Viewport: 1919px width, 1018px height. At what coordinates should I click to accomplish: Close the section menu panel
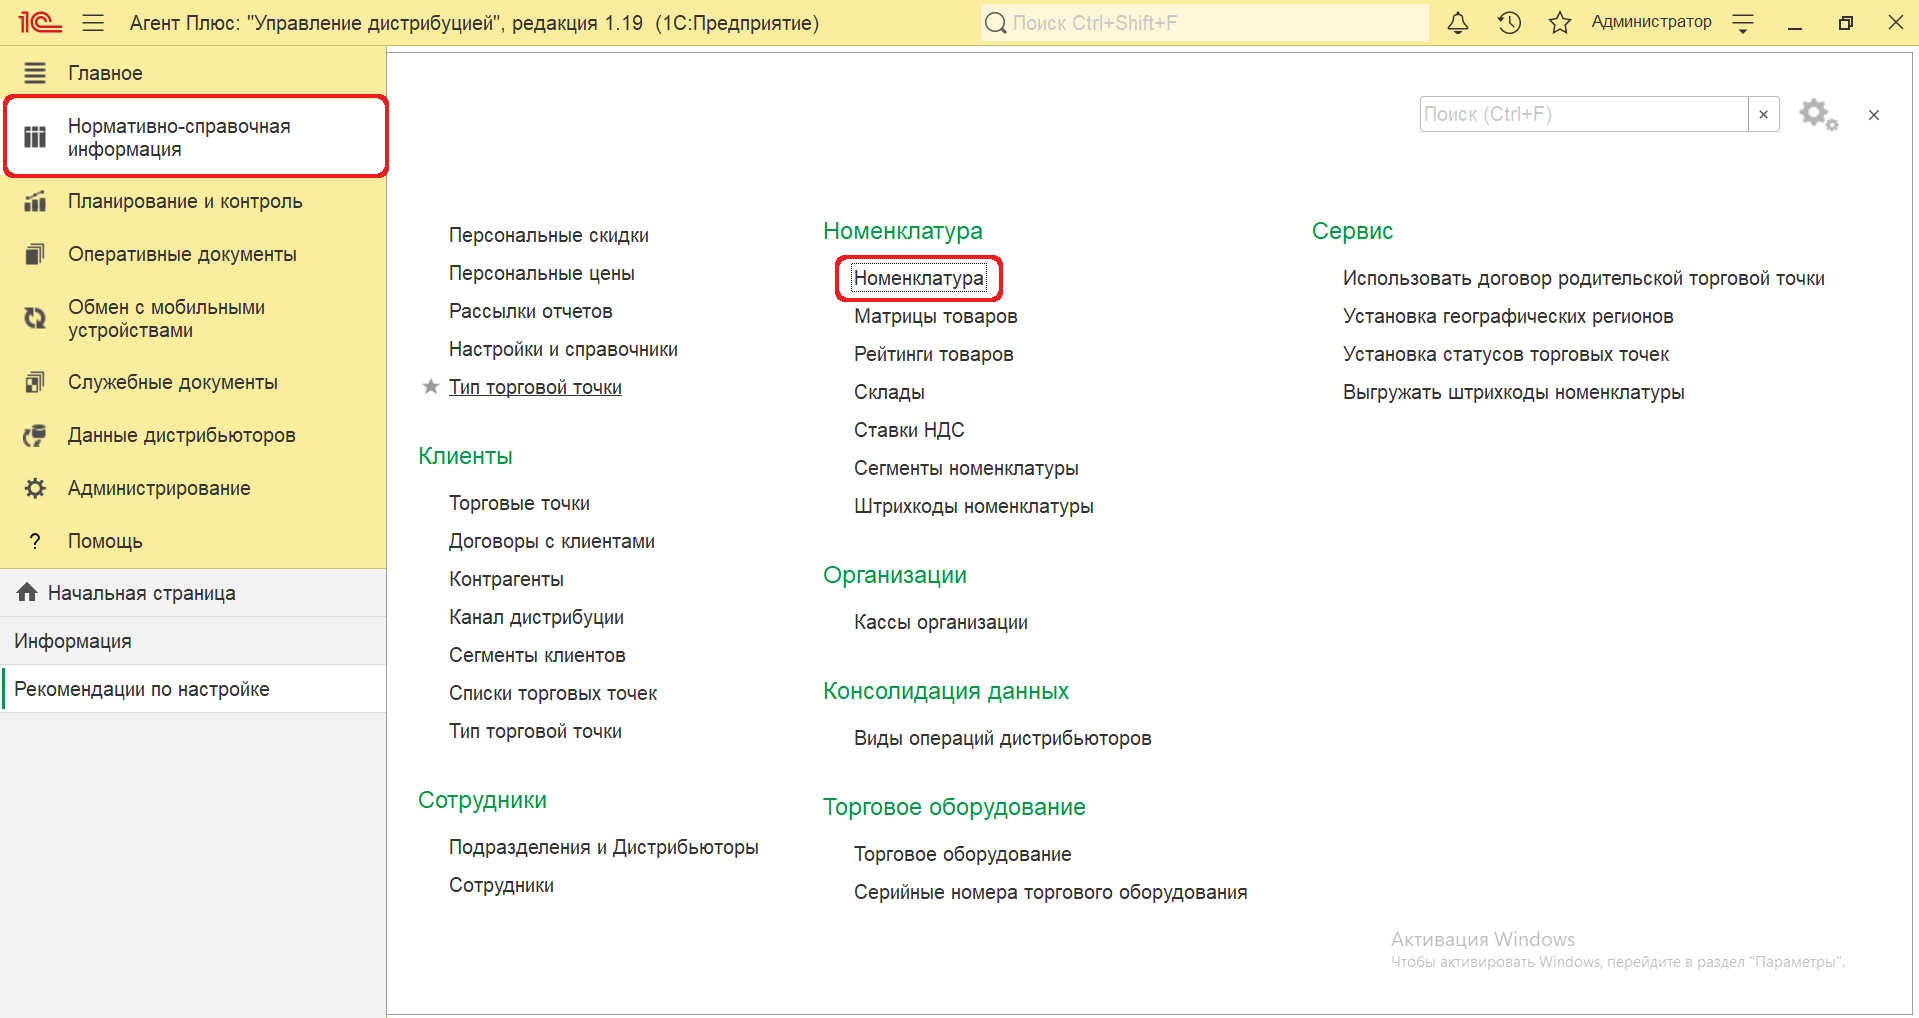(1874, 115)
